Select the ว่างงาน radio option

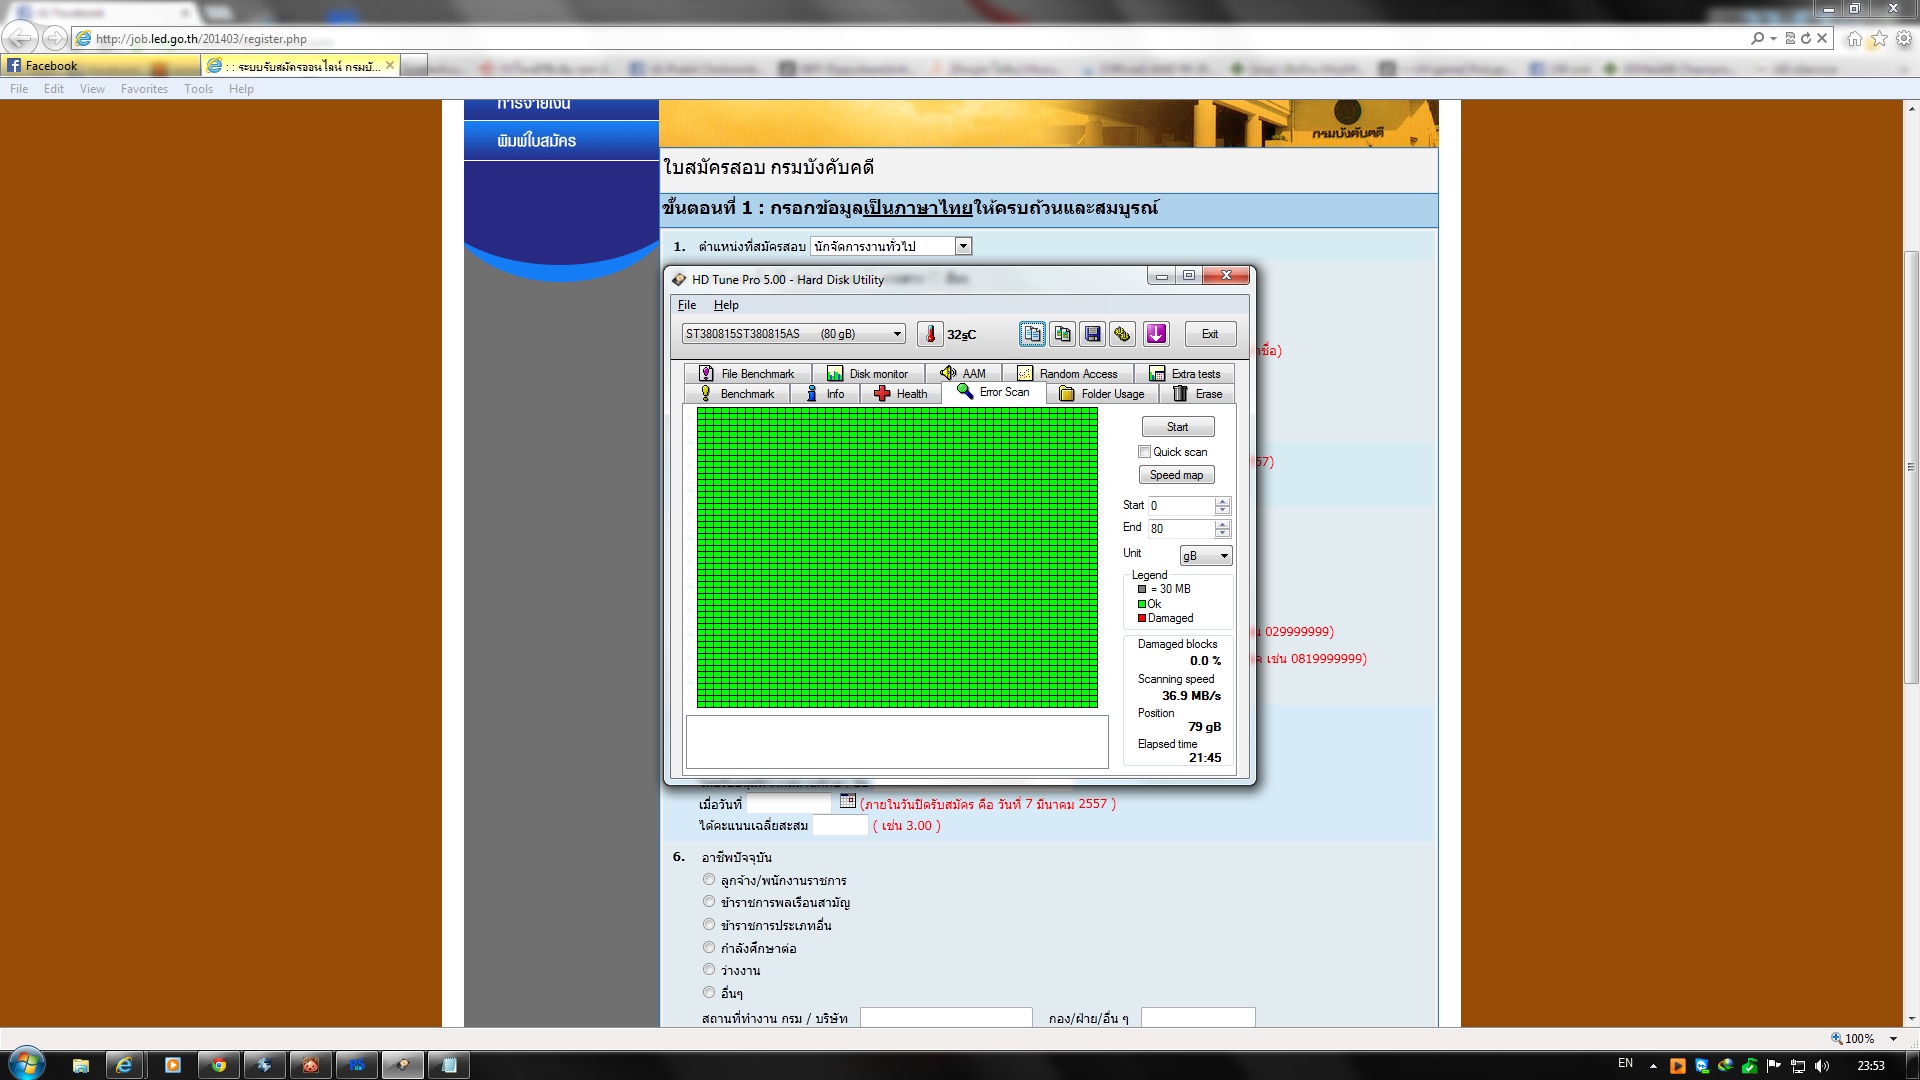(709, 969)
